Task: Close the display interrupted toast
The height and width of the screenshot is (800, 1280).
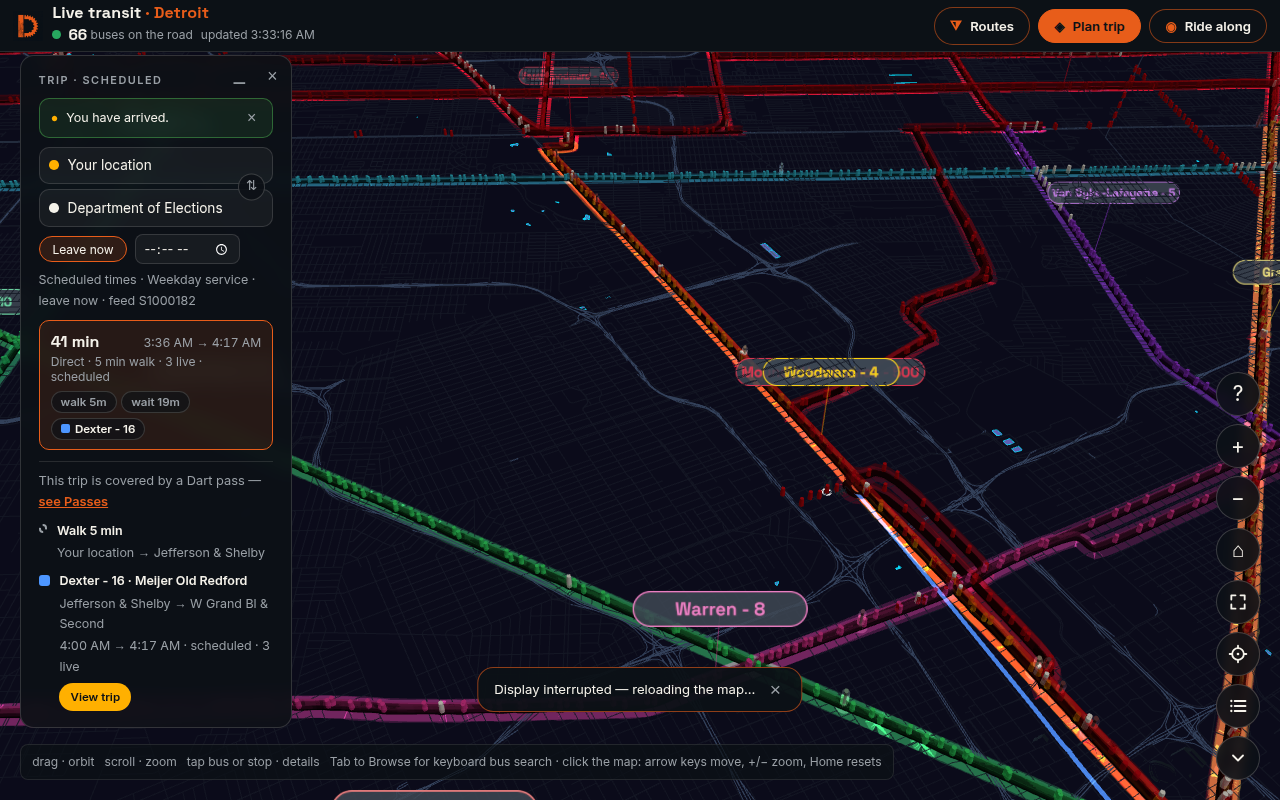Action: (775, 690)
